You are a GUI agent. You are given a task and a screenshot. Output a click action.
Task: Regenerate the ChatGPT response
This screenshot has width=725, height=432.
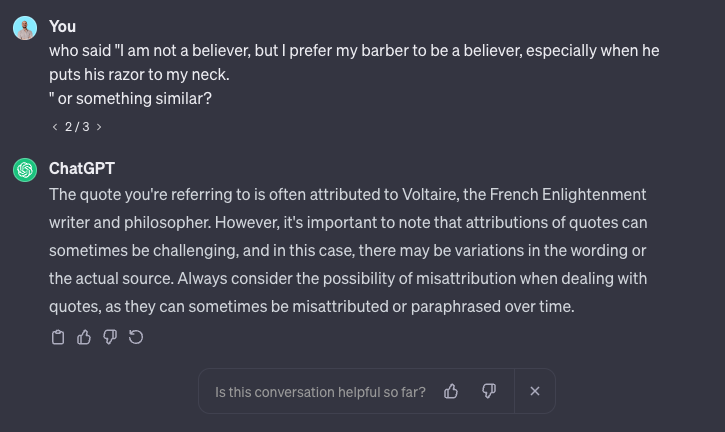pyautogui.click(x=136, y=337)
